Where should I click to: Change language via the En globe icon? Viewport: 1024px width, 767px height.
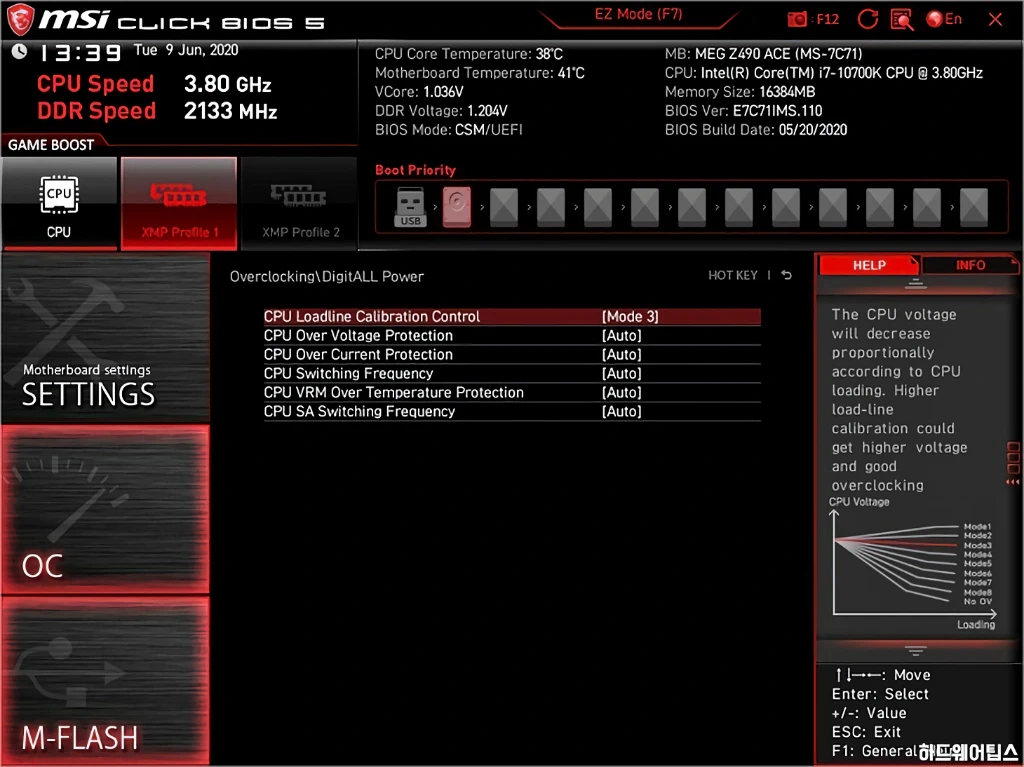(x=944, y=19)
